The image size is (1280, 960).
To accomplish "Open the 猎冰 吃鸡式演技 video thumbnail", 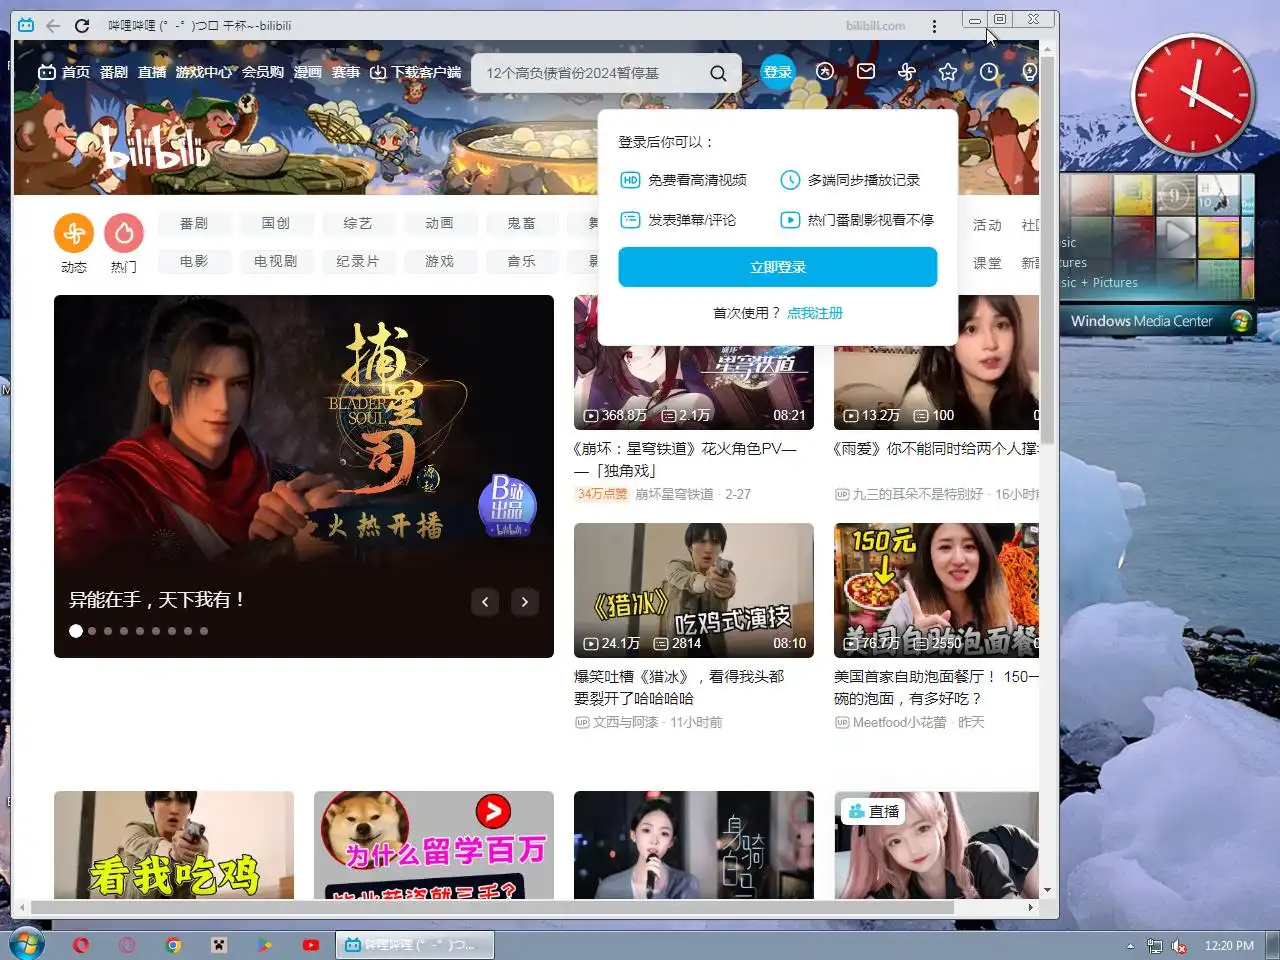I will (694, 590).
